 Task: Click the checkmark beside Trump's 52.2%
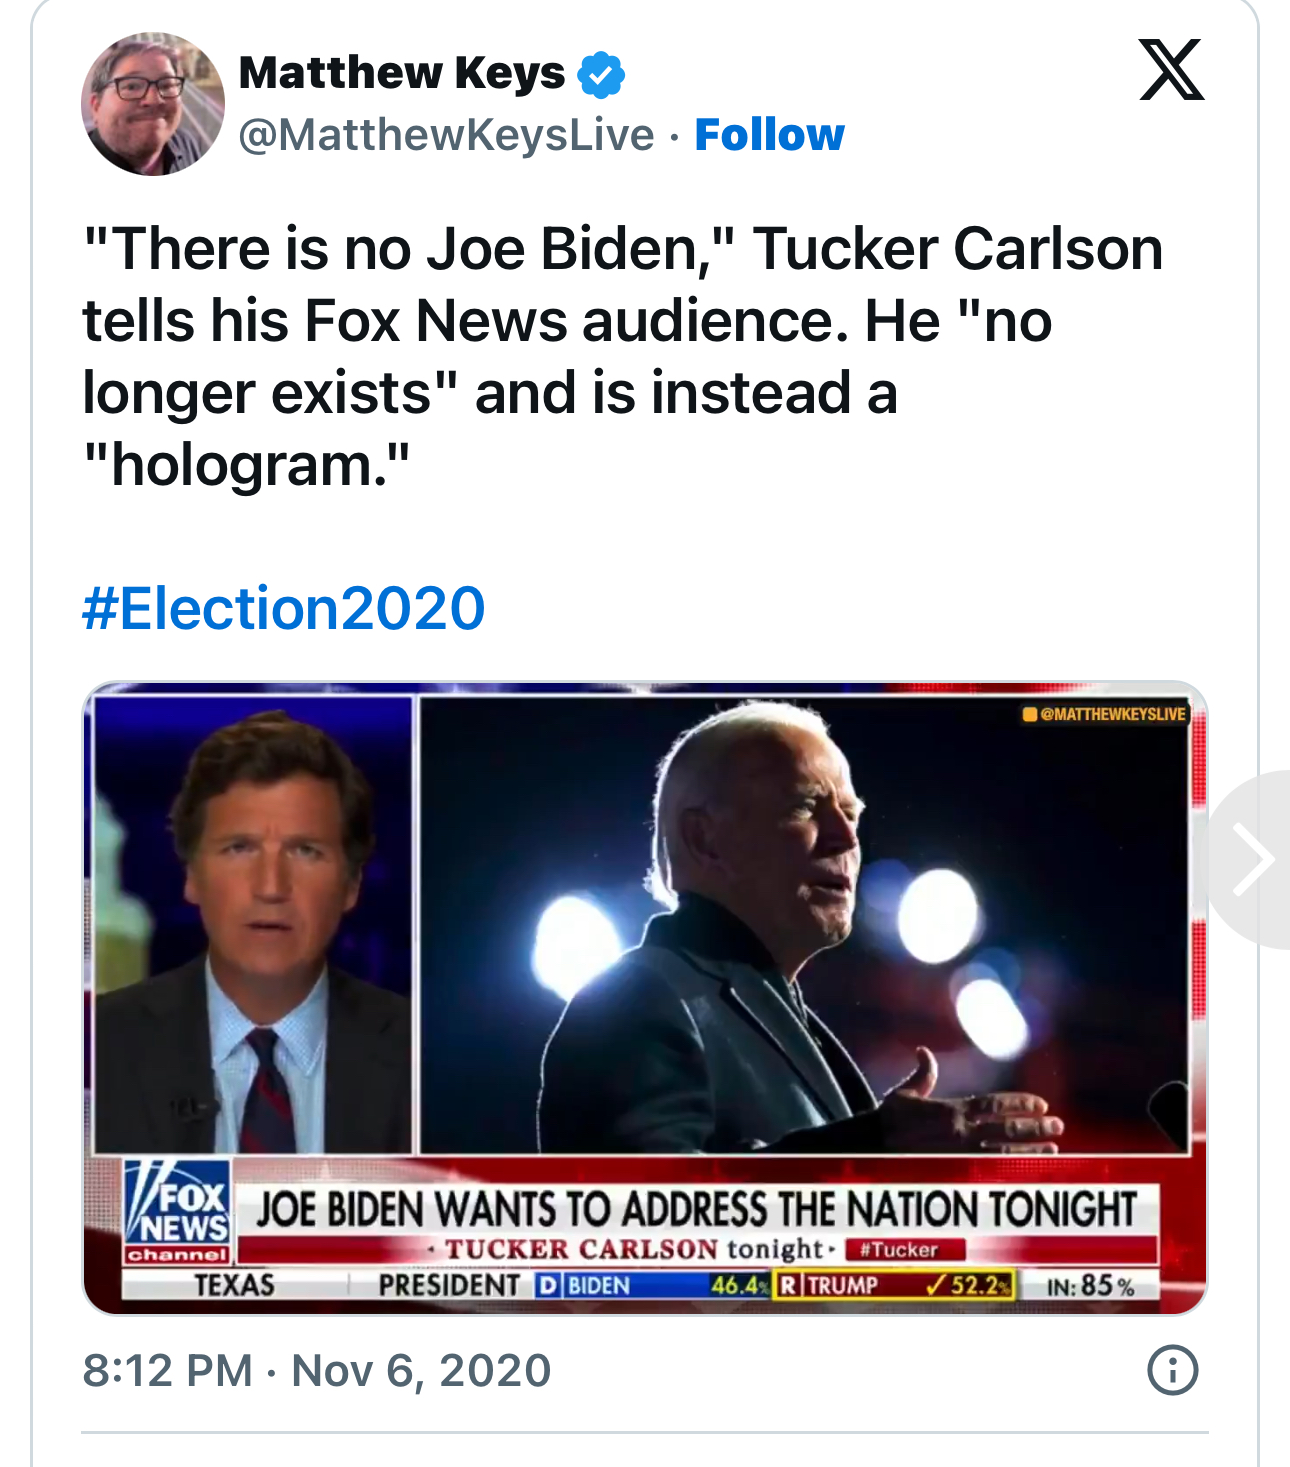(x=936, y=1285)
